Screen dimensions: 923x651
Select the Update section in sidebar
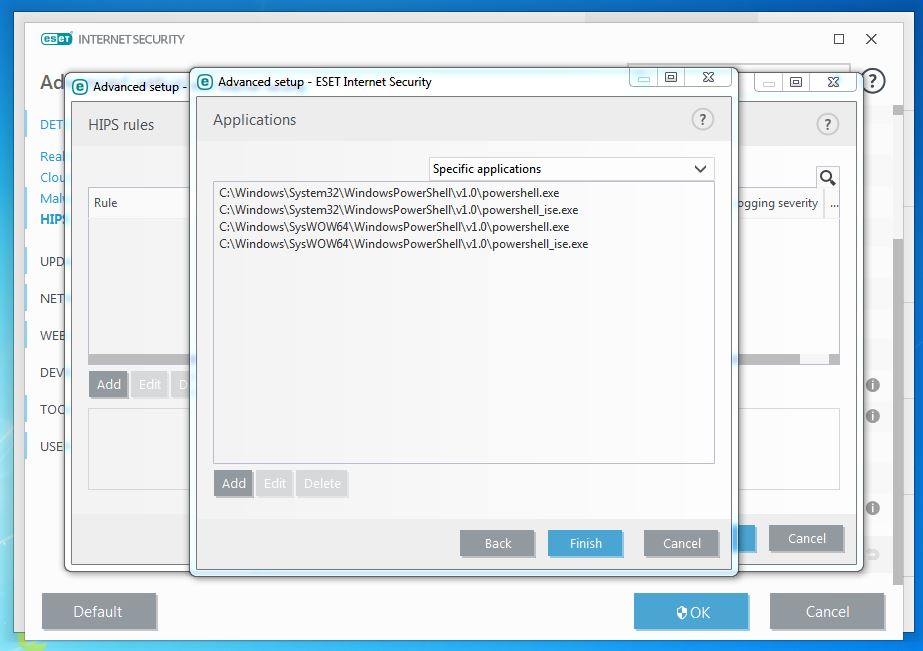52,261
